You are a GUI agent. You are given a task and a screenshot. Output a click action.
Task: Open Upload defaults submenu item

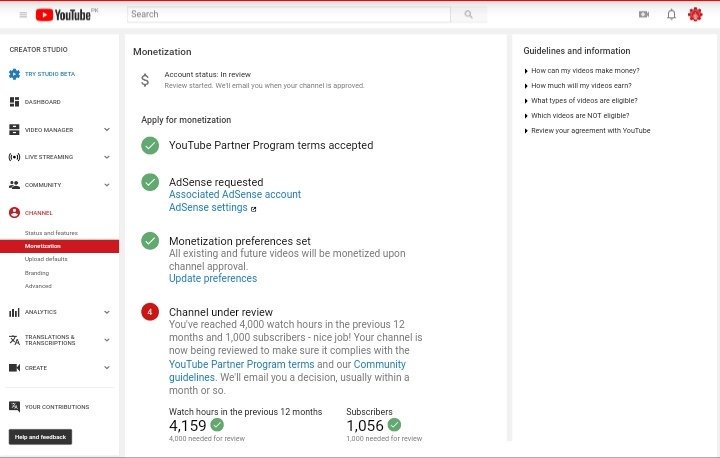(x=46, y=259)
